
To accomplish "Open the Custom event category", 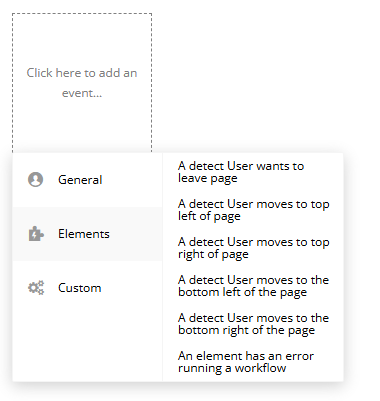I will 87,288.
